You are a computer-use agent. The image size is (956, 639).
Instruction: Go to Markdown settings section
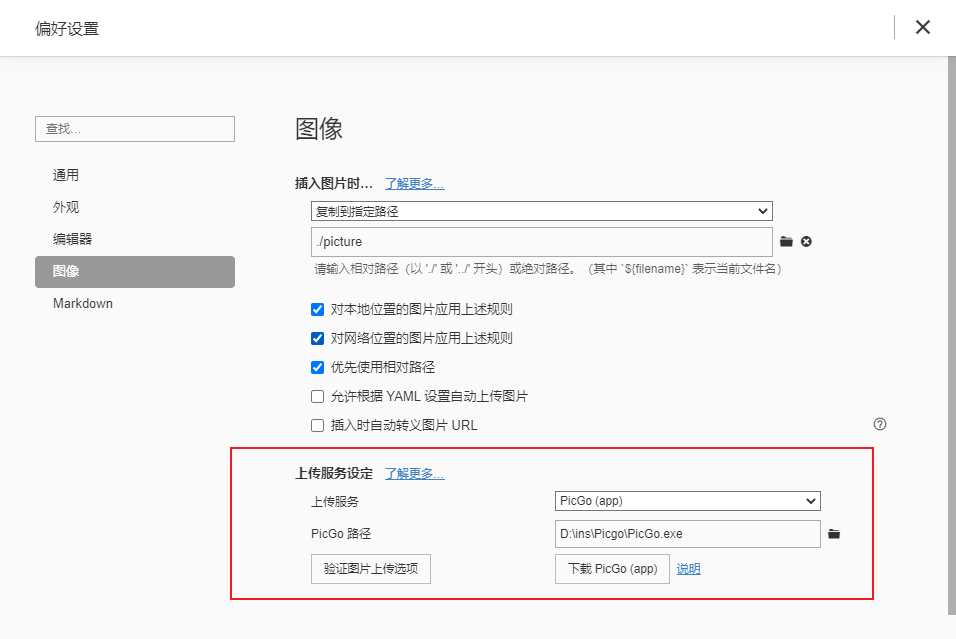pyautogui.click(x=135, y=304)
